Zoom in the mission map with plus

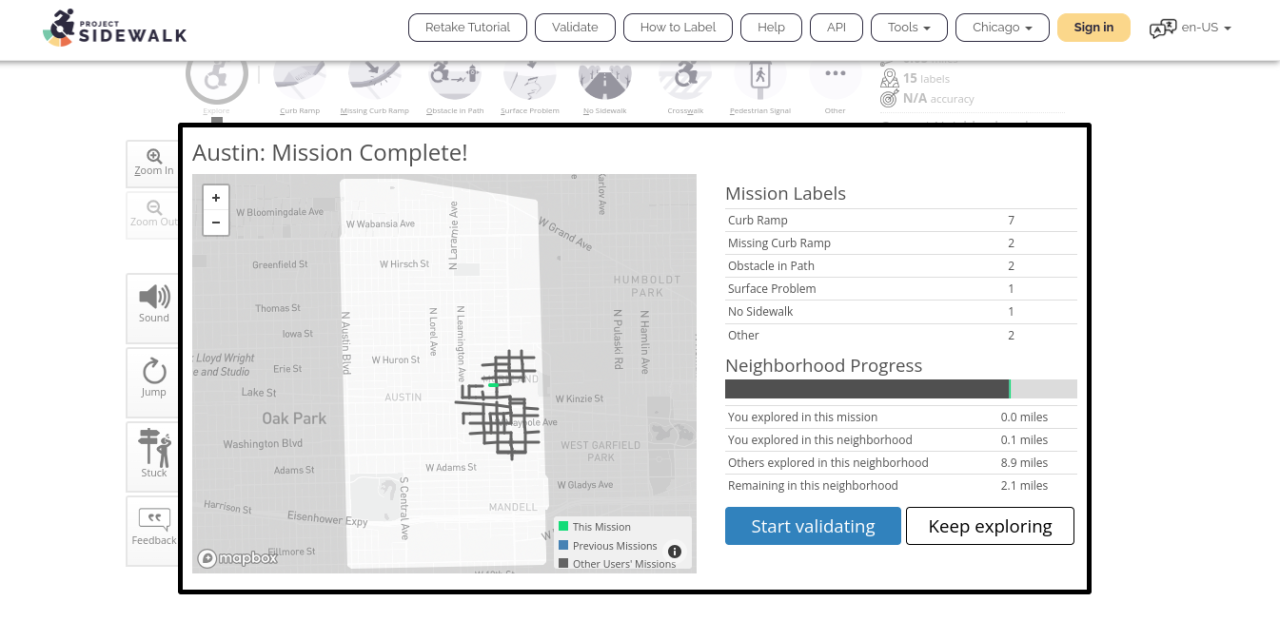coord(216,198)
